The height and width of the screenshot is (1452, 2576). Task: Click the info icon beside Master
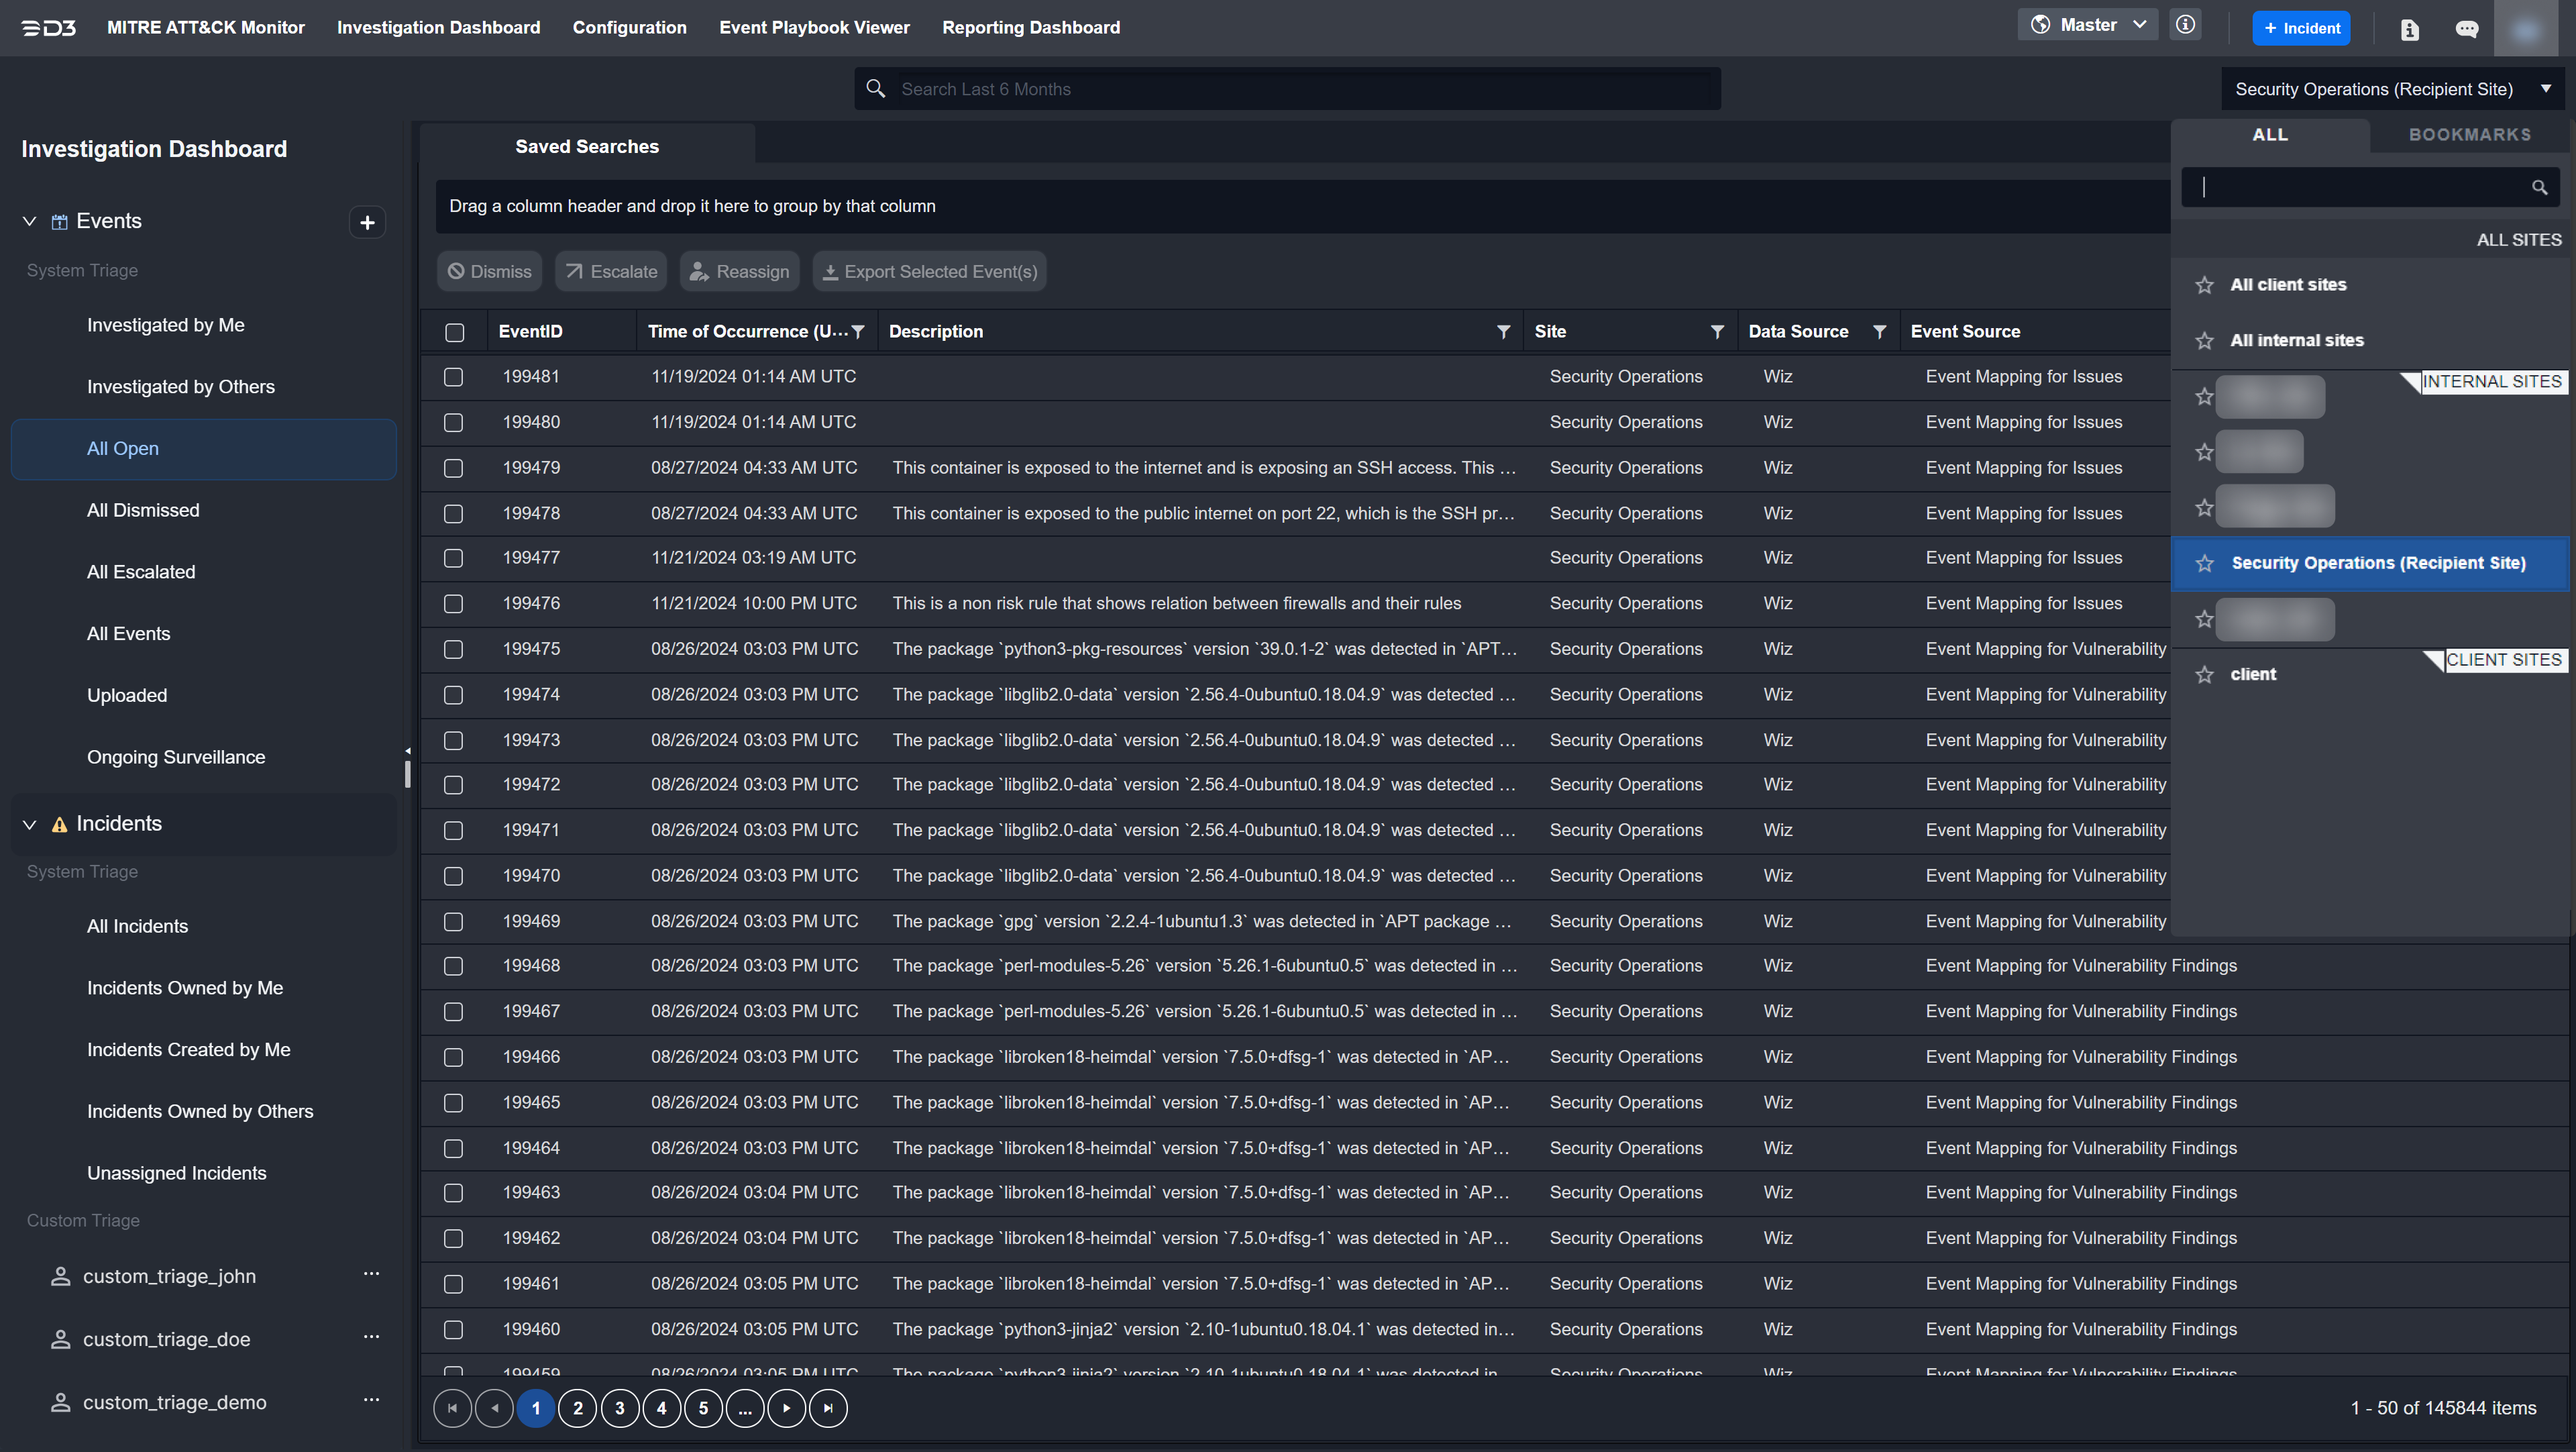pyautogui.click(x=2186, y=26)
